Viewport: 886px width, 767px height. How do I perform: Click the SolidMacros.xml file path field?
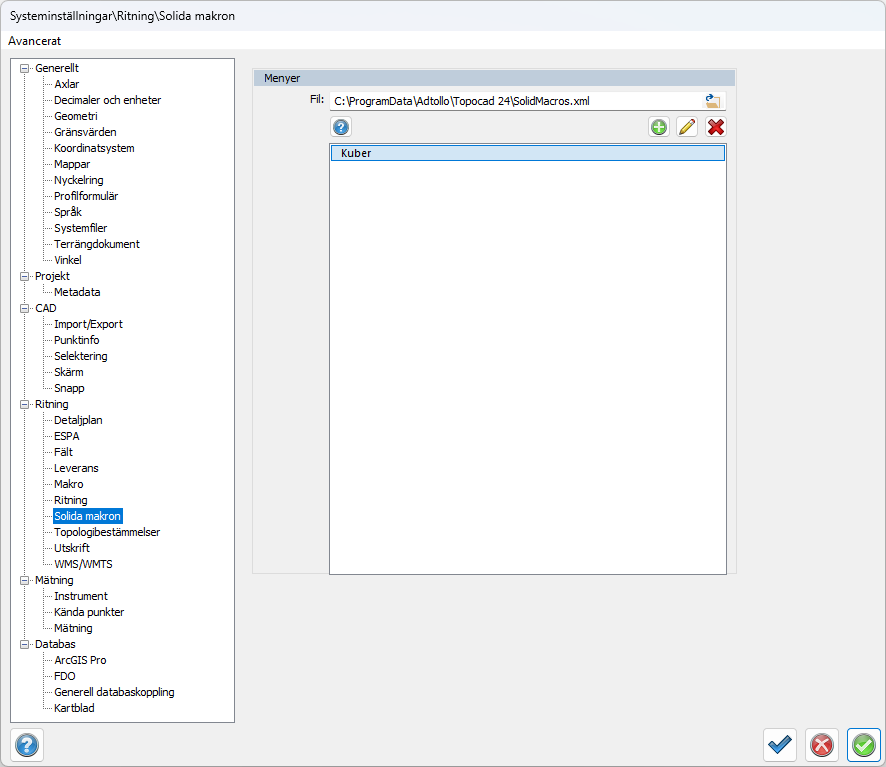[515, 101]
